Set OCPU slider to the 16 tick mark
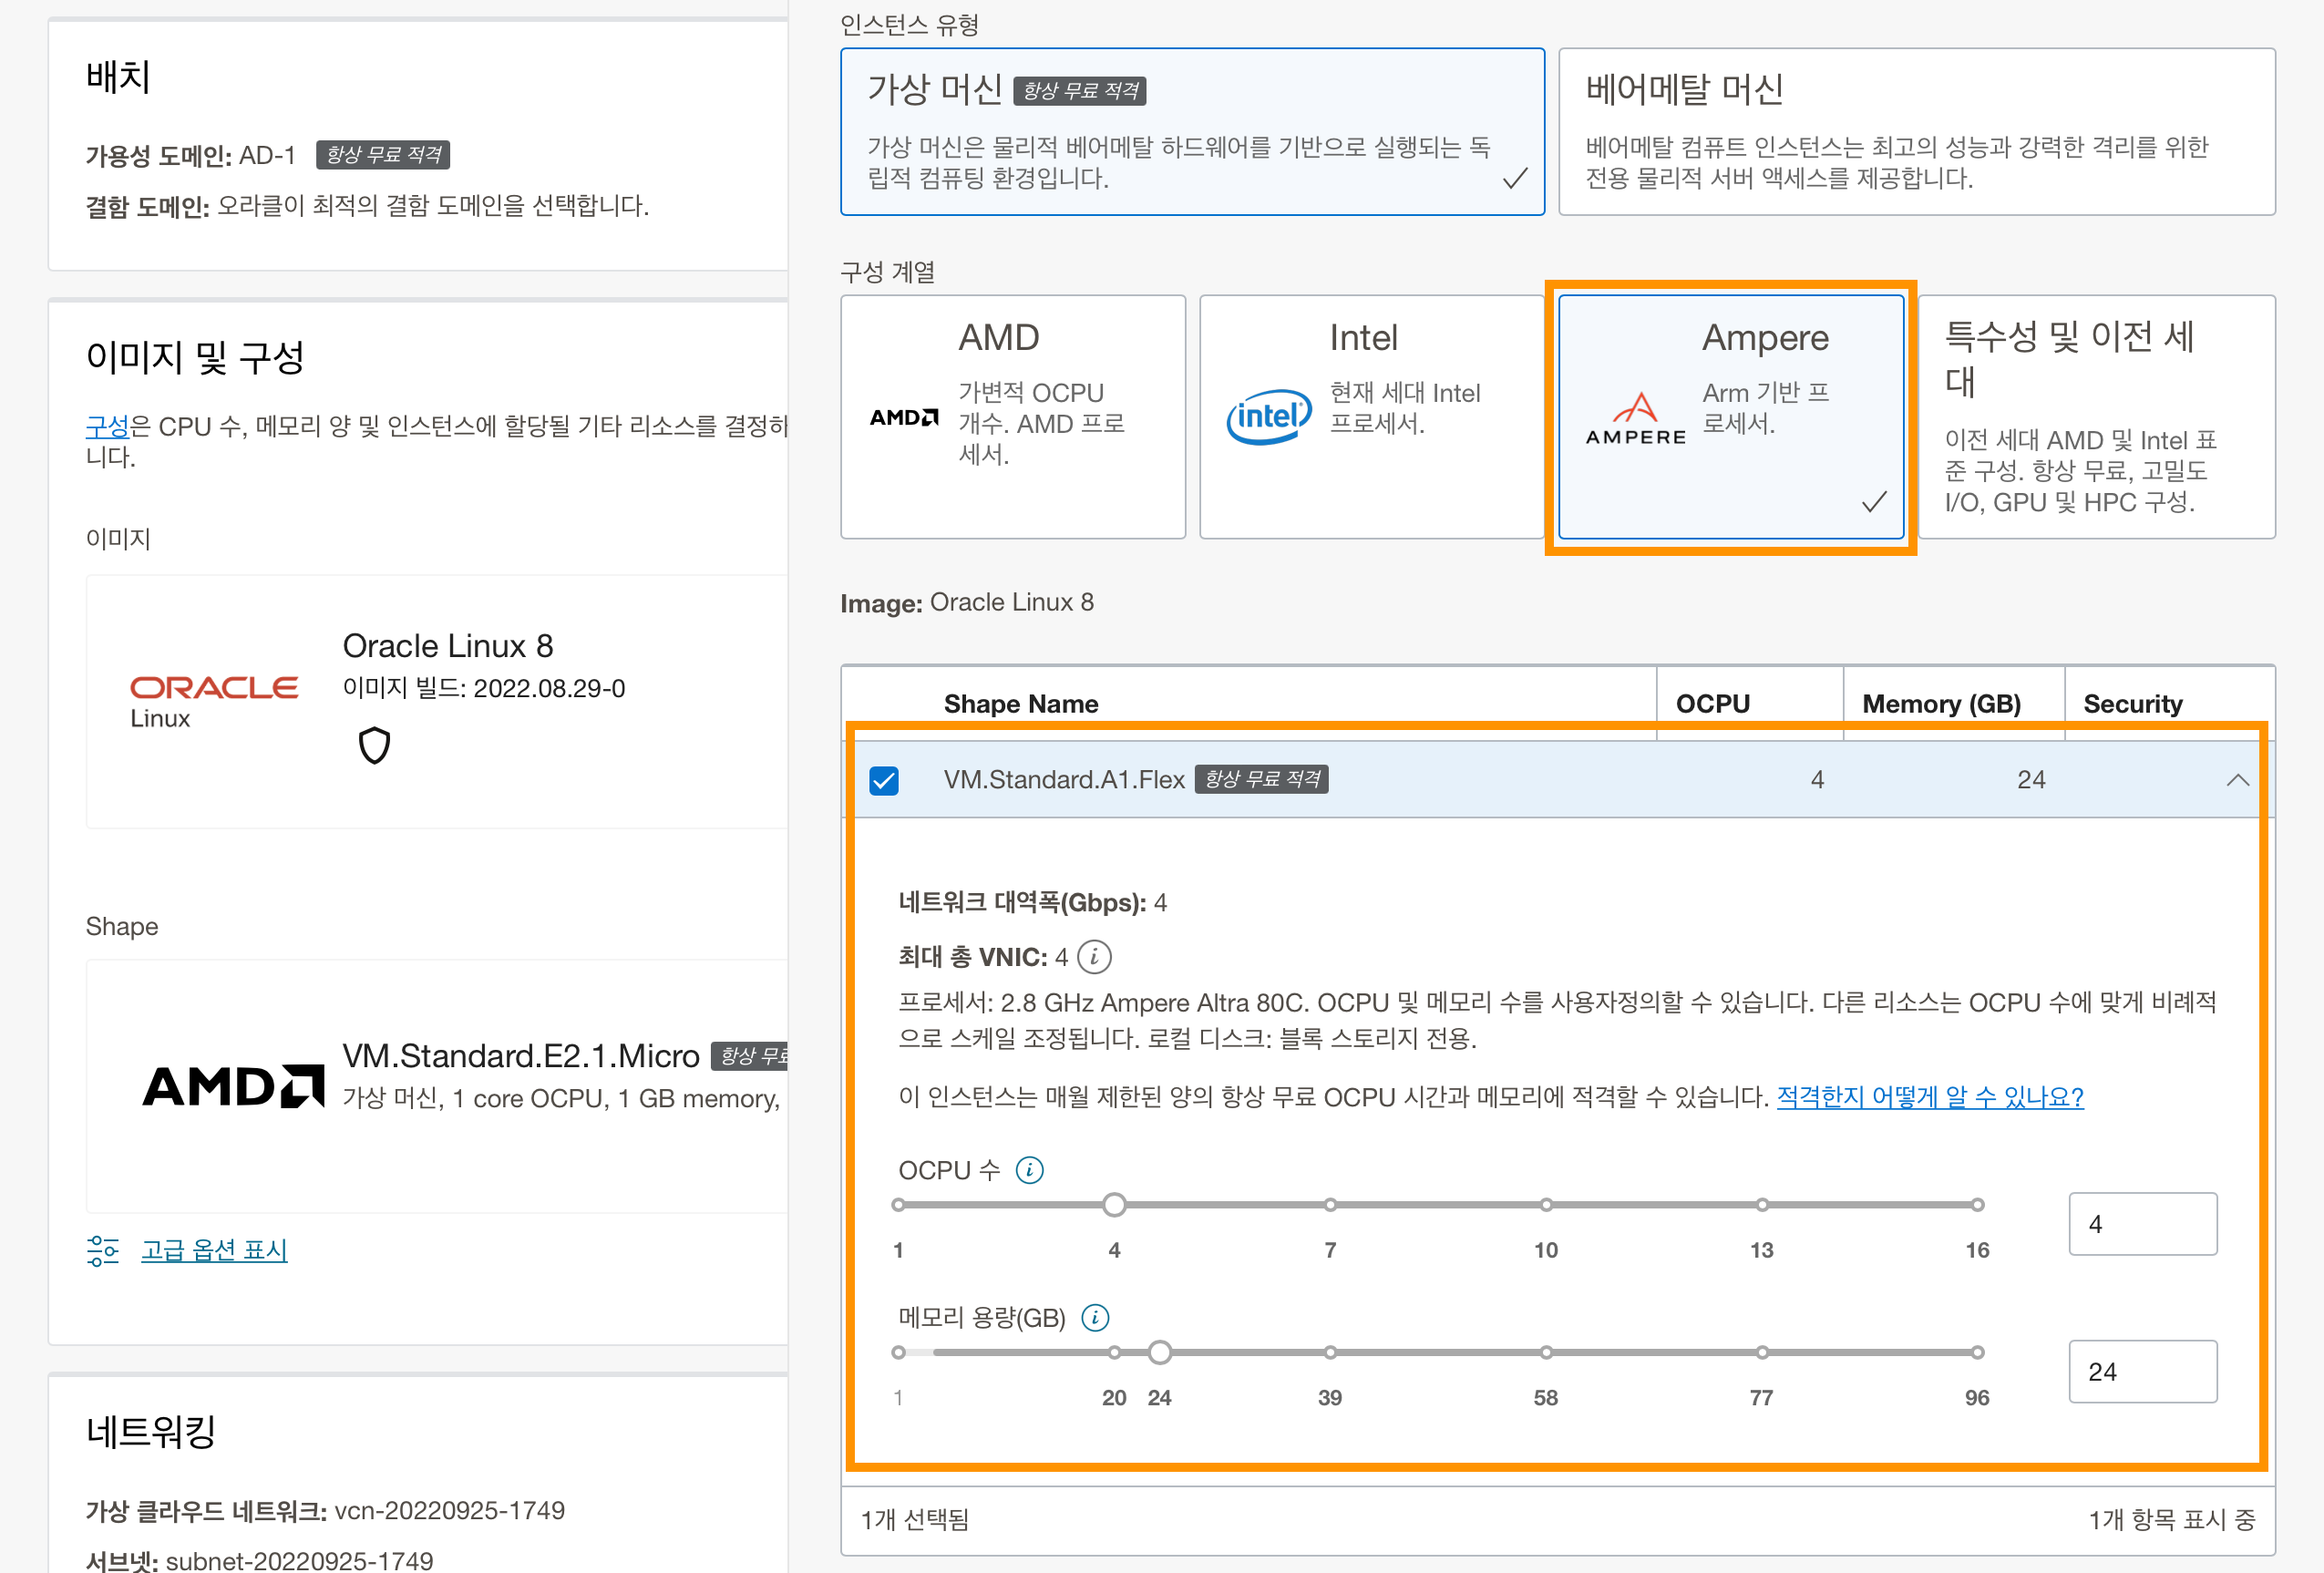Viewport: 2324px width, 1573px height. [1977, 1205]
